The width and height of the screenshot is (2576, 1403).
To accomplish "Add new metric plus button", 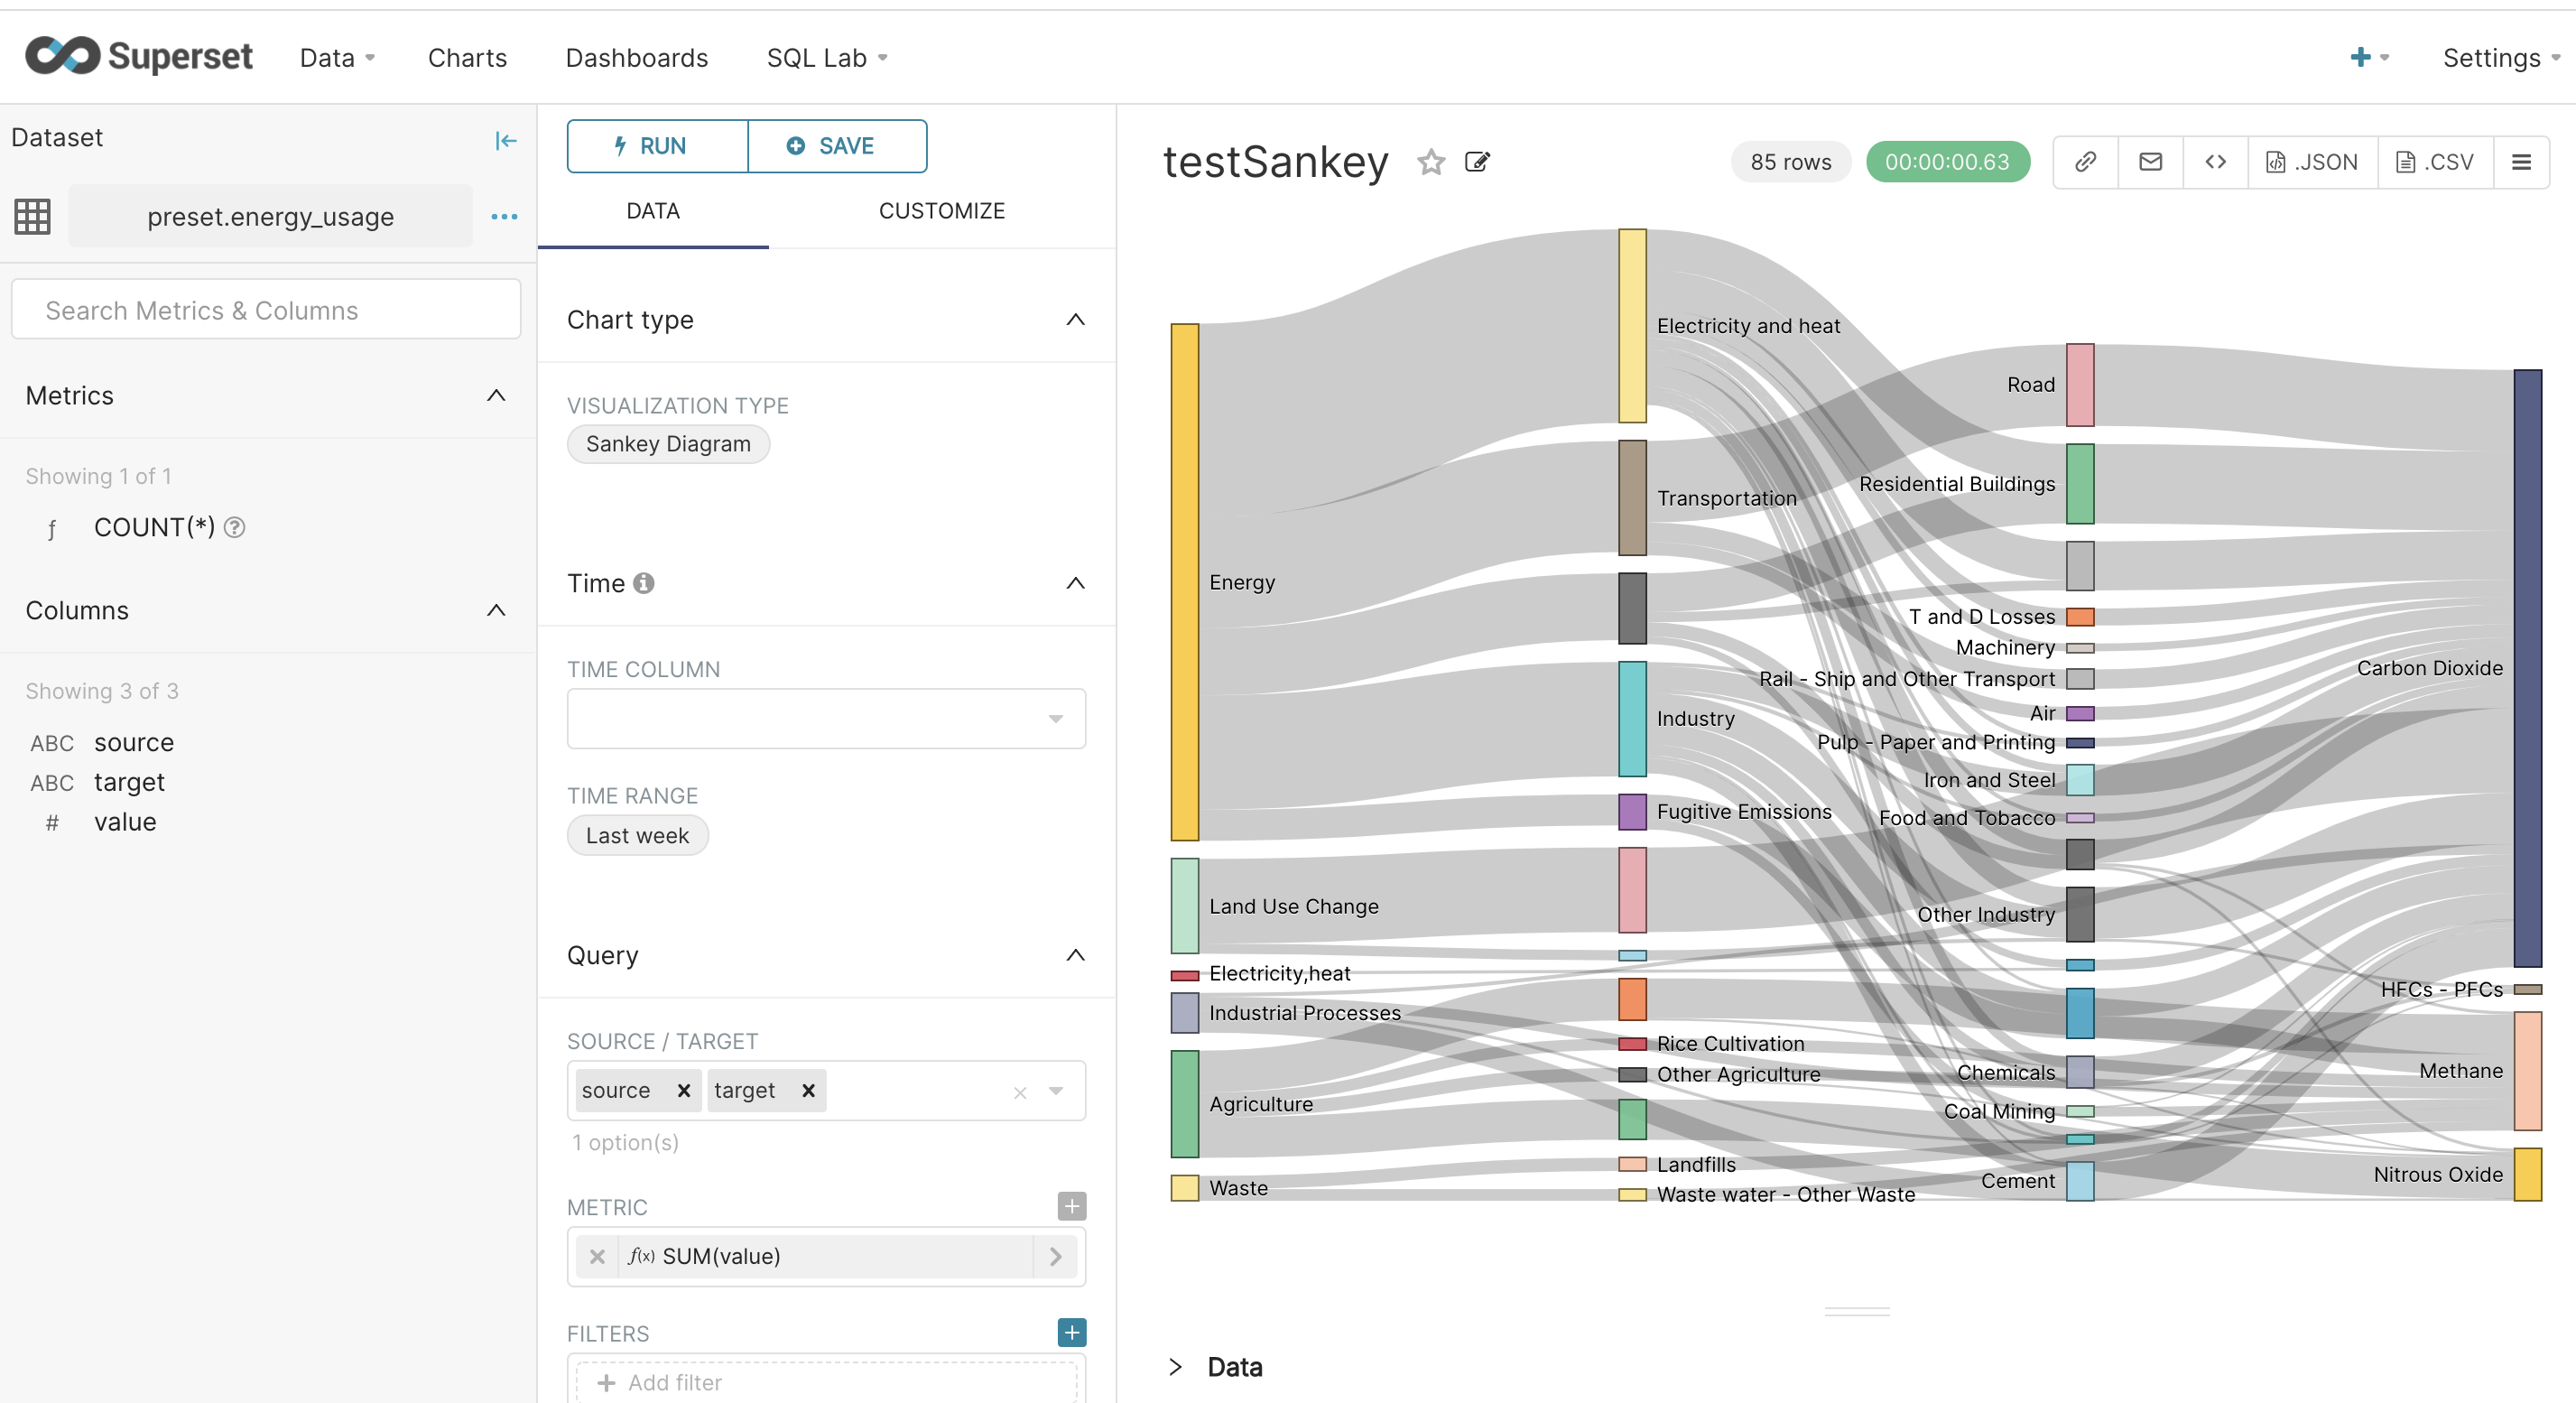I will tap(1071, 1206).
